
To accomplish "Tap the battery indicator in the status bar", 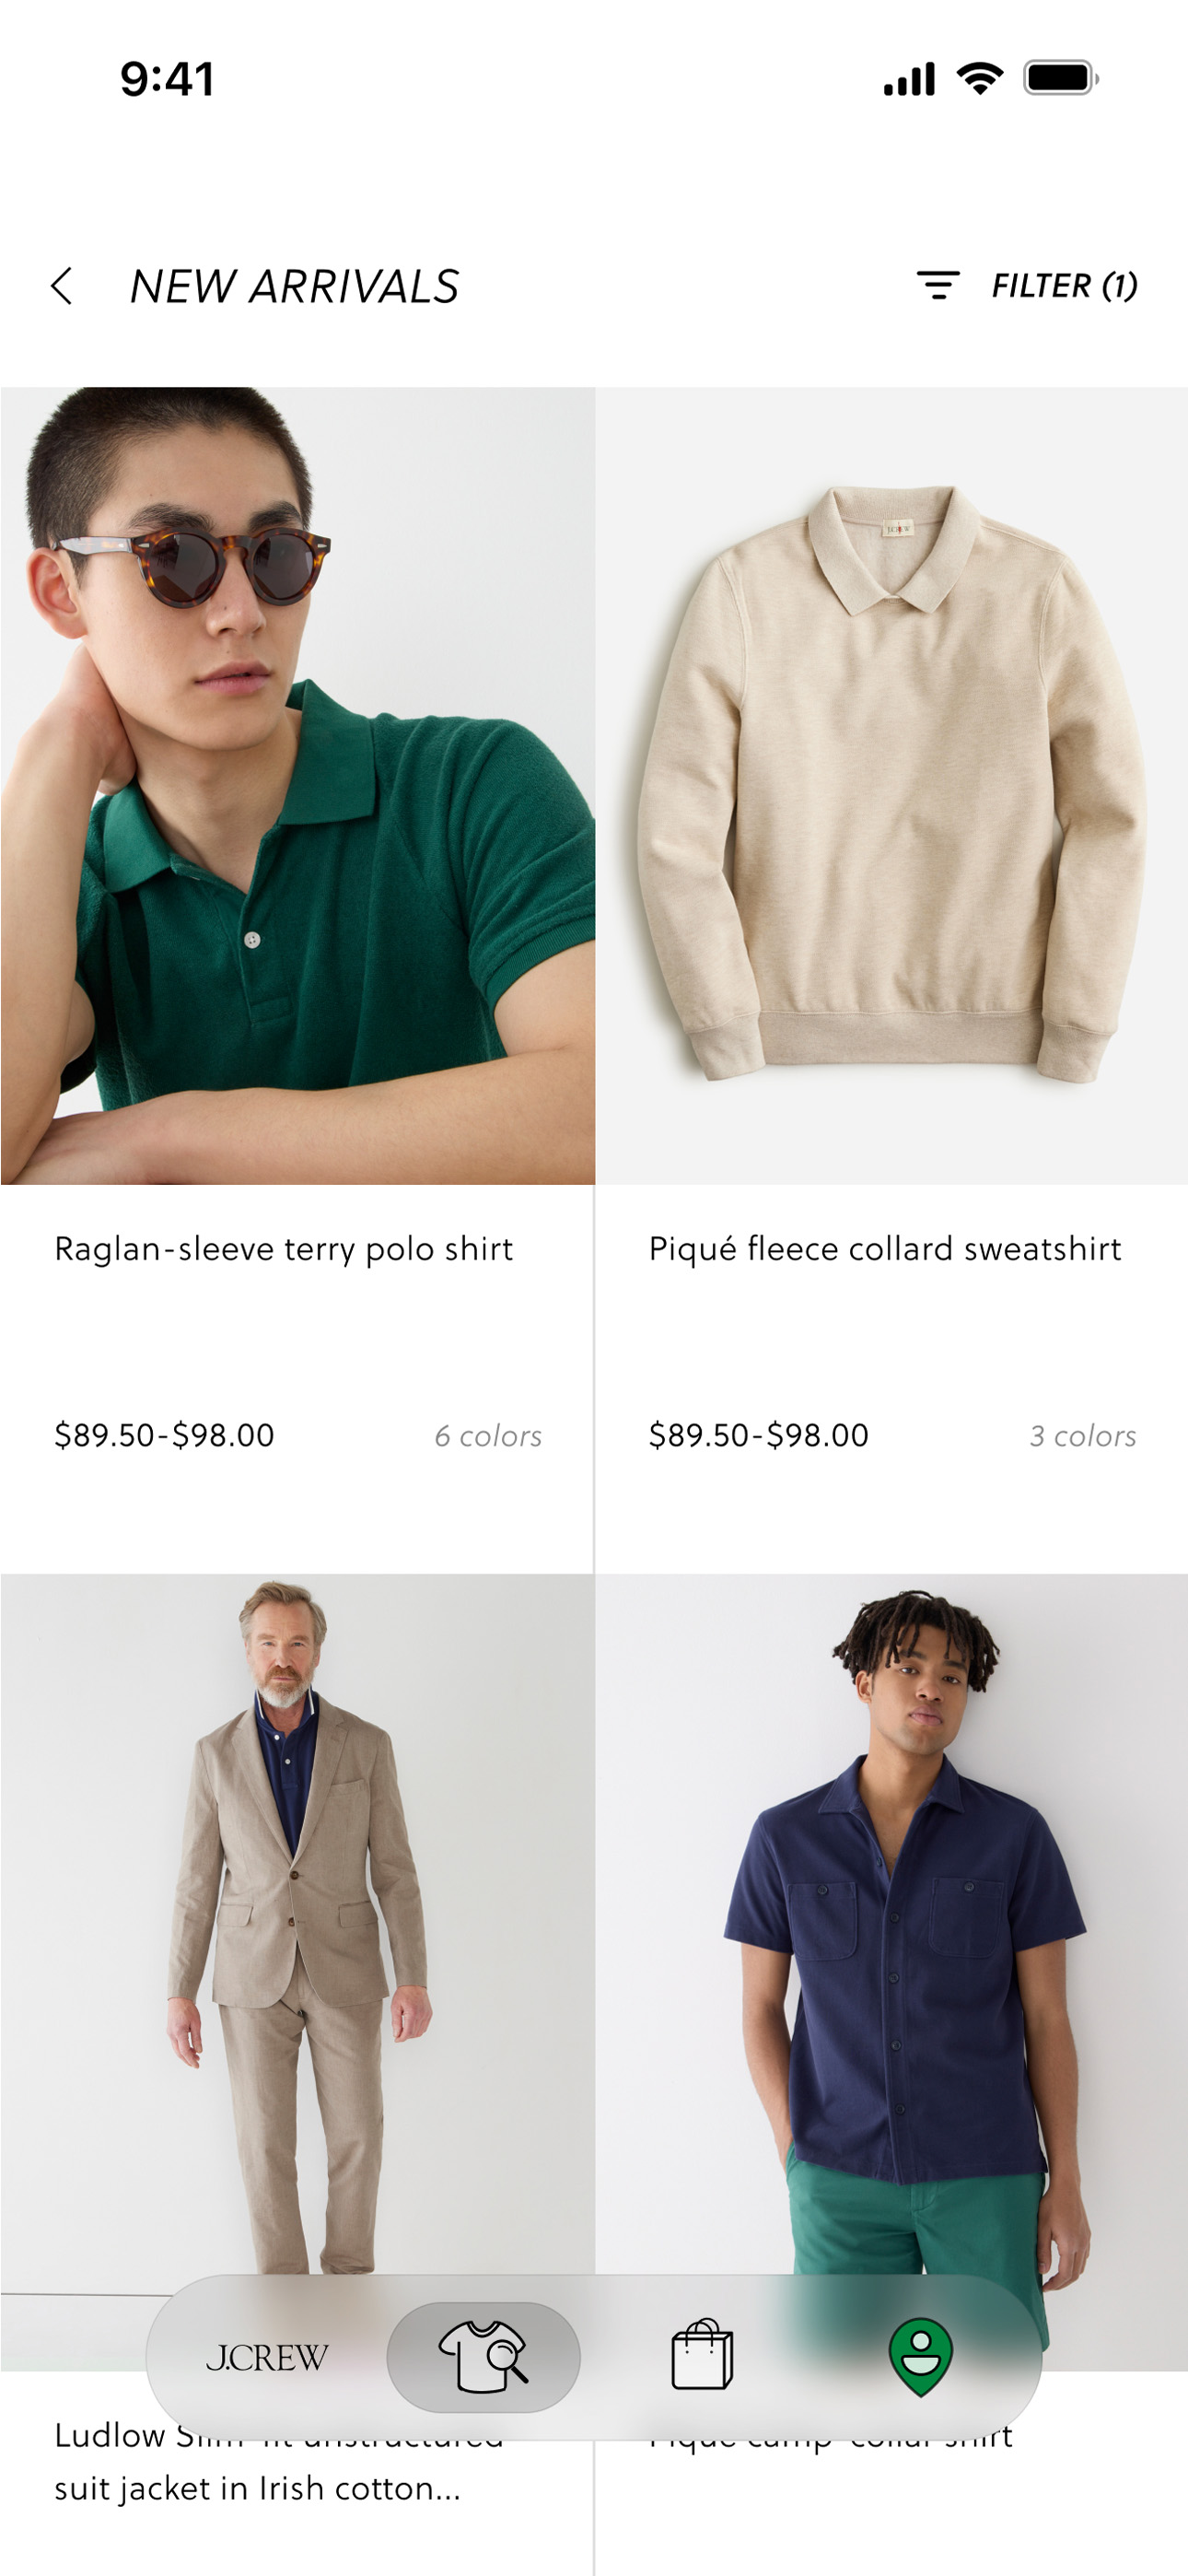I will 1060,78.
